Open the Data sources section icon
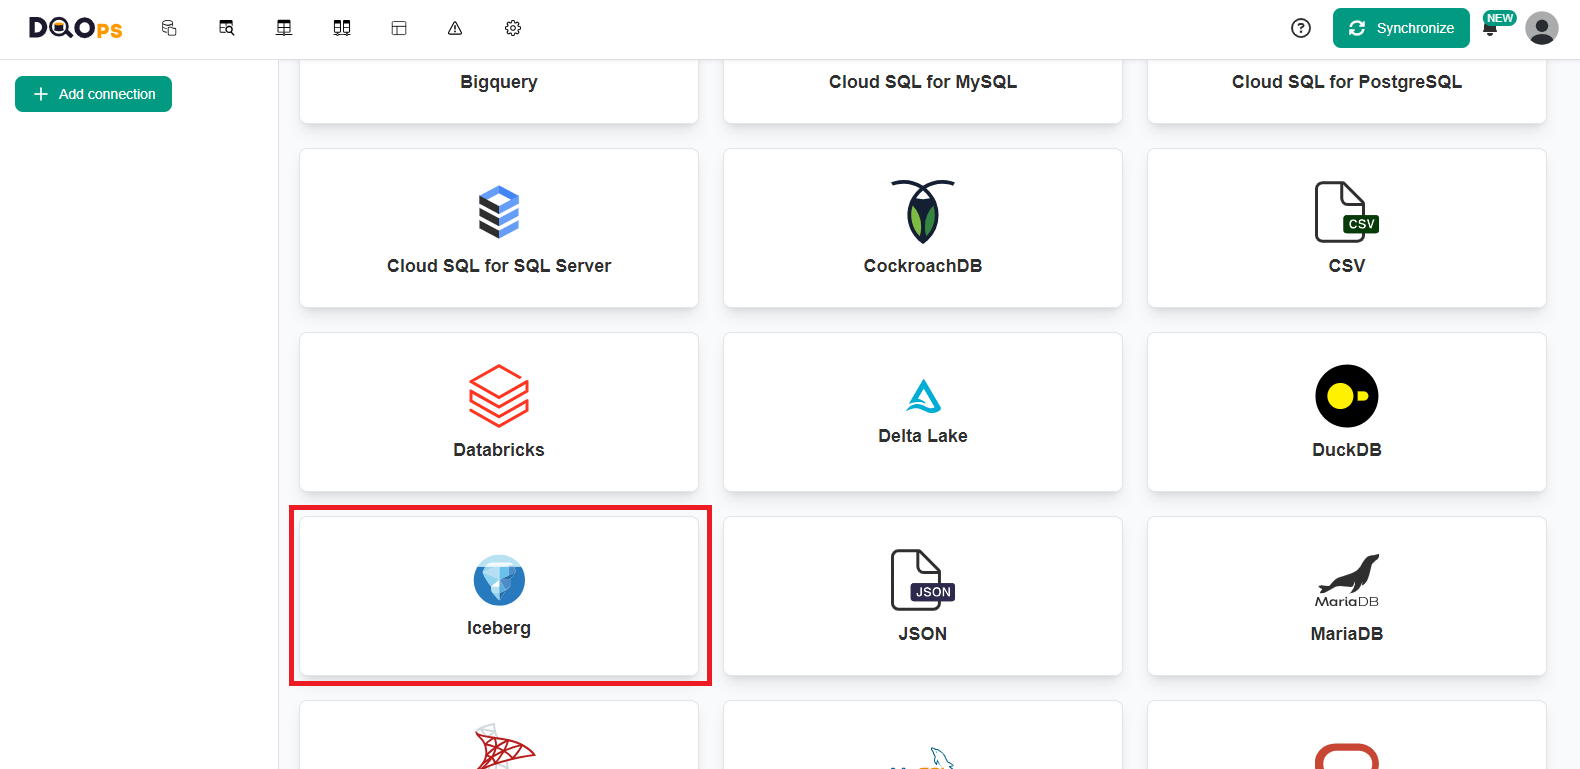 pos(169,28)
